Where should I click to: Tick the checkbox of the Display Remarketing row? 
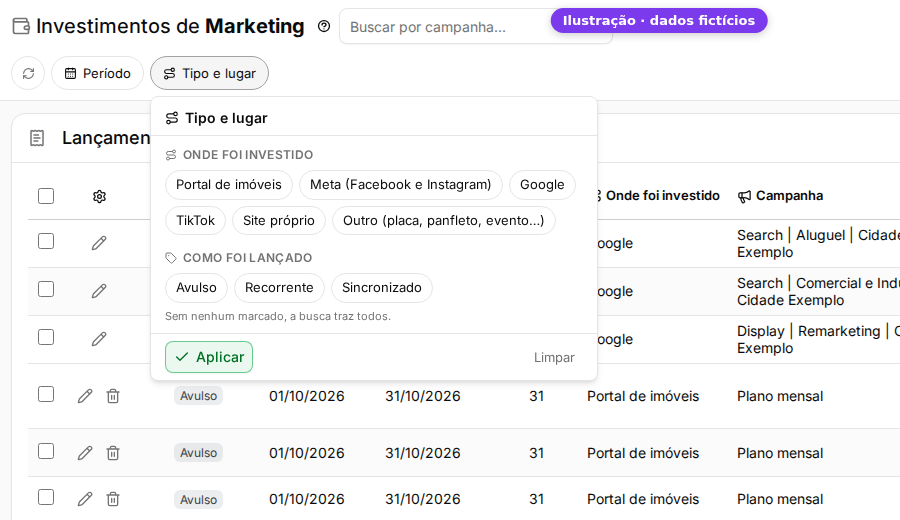(x=46, y=337)
